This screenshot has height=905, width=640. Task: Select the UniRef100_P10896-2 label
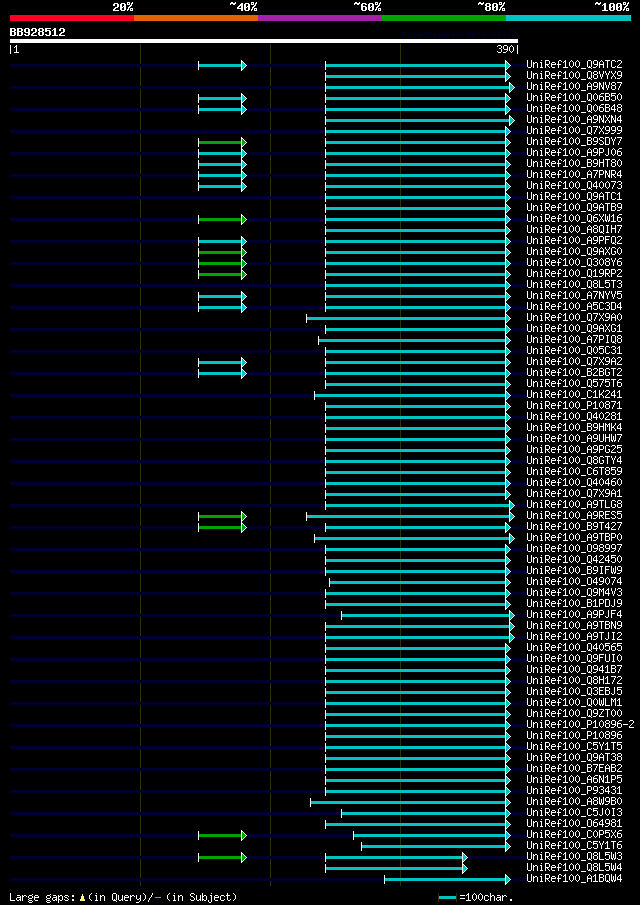580,725
